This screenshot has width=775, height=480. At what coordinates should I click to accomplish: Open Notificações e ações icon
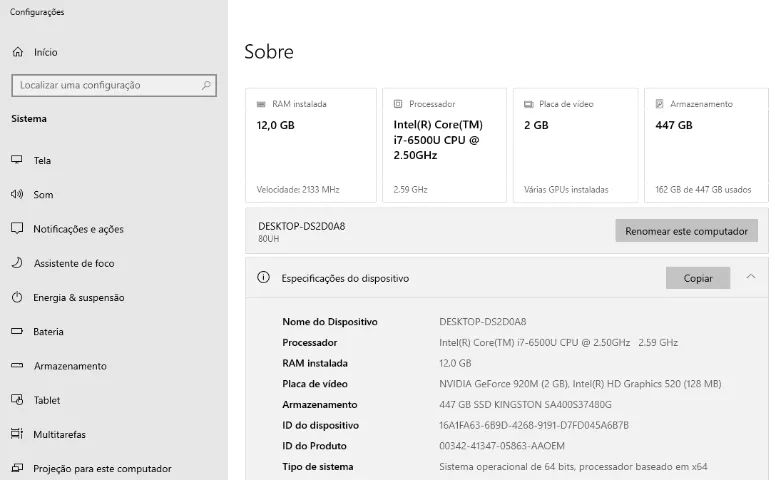(x=17, y=228)
